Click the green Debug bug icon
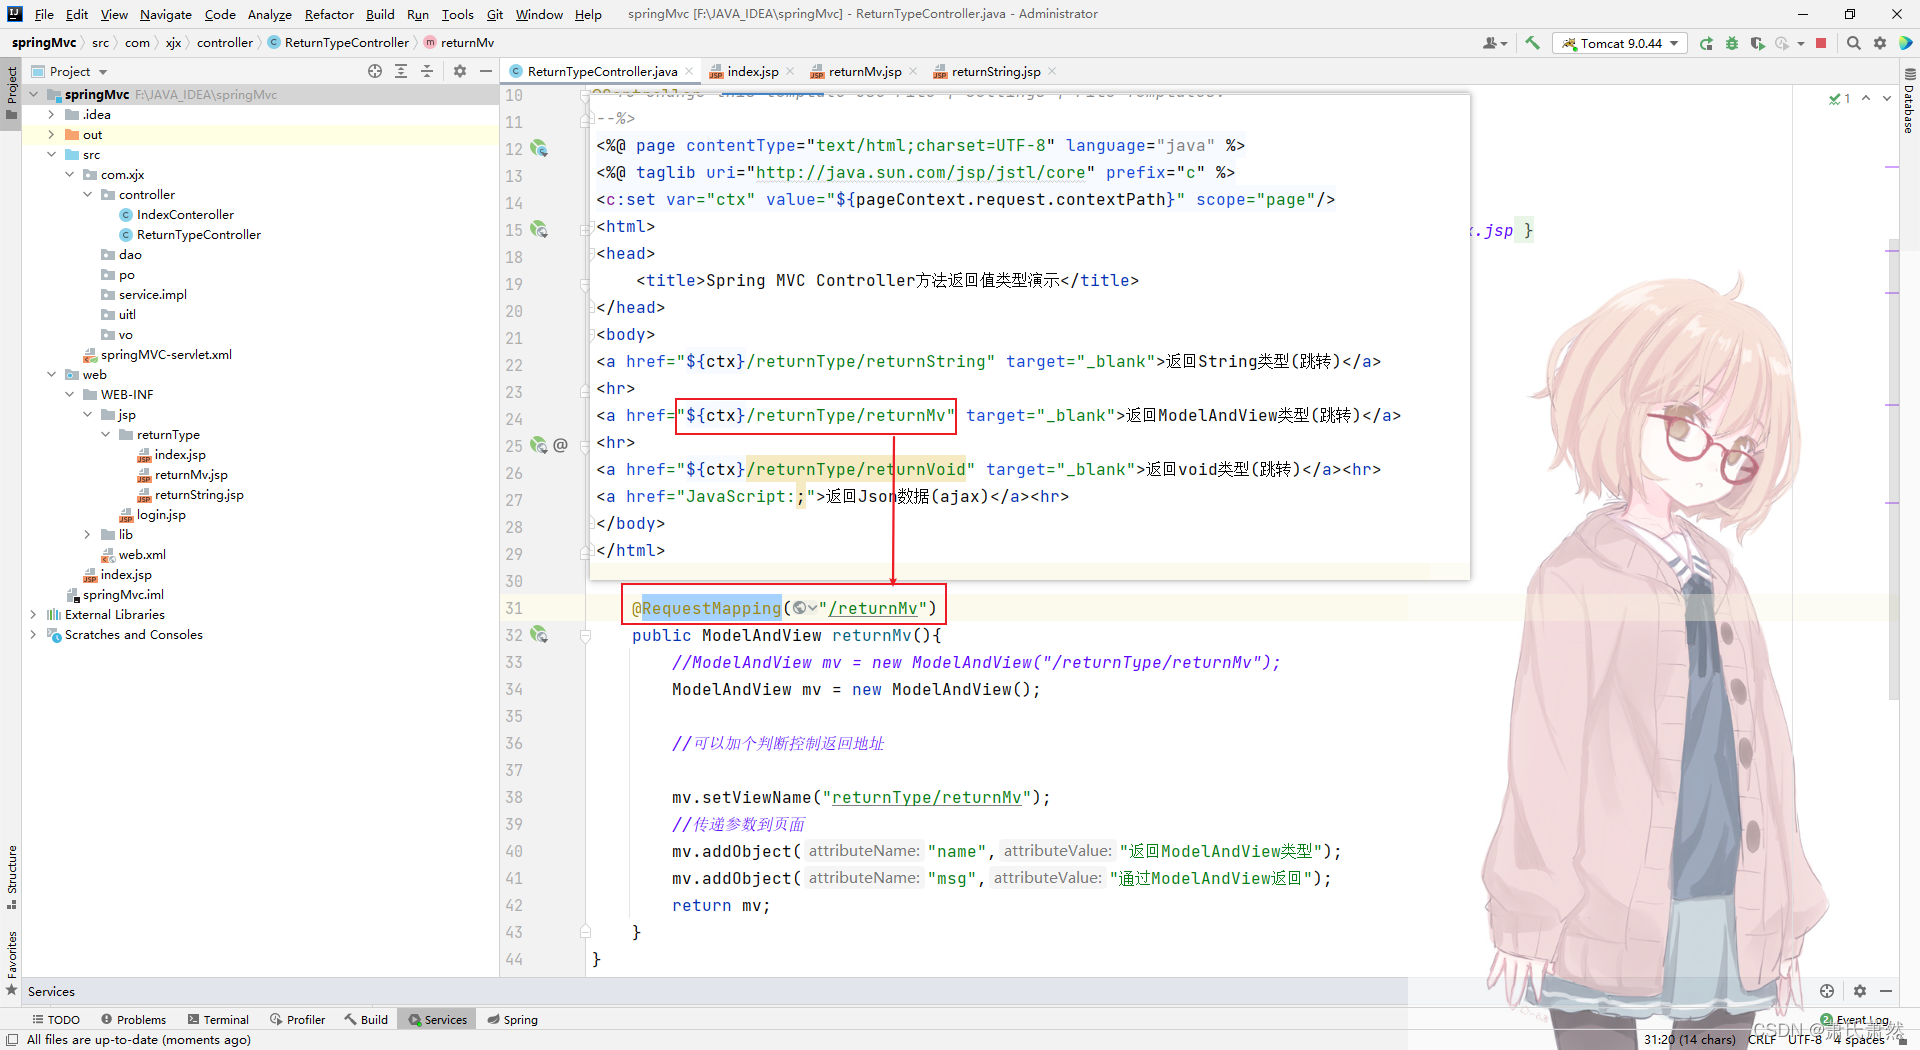1920x1050 pixels. pyautogui.click(x=1732, y=43)
